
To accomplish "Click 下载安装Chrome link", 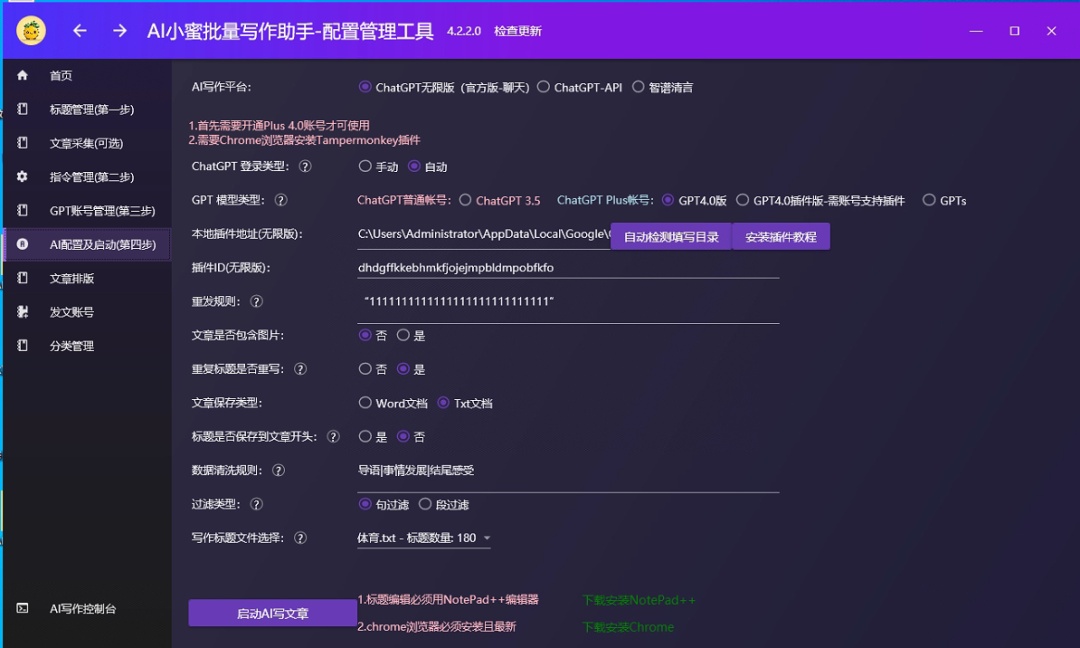I will pos(627,627).
